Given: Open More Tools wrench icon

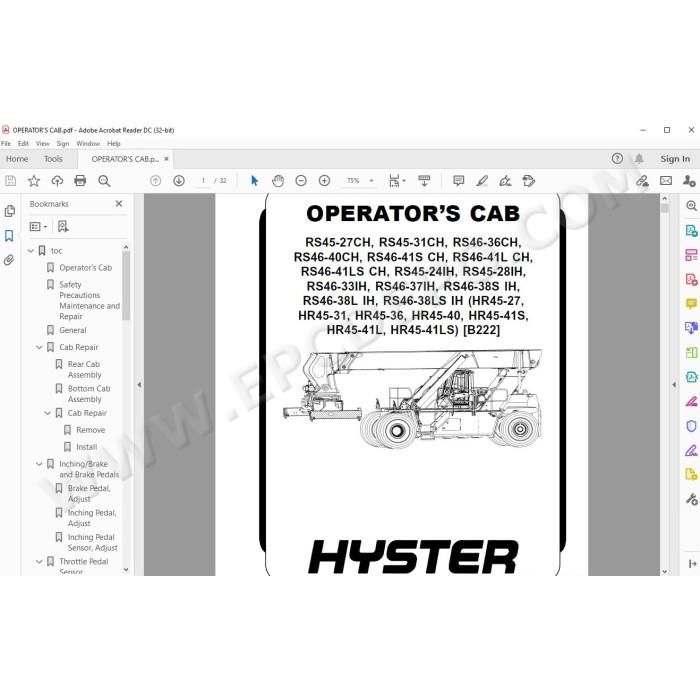Looking at the screenshot, I should click(x=692, y=499).
